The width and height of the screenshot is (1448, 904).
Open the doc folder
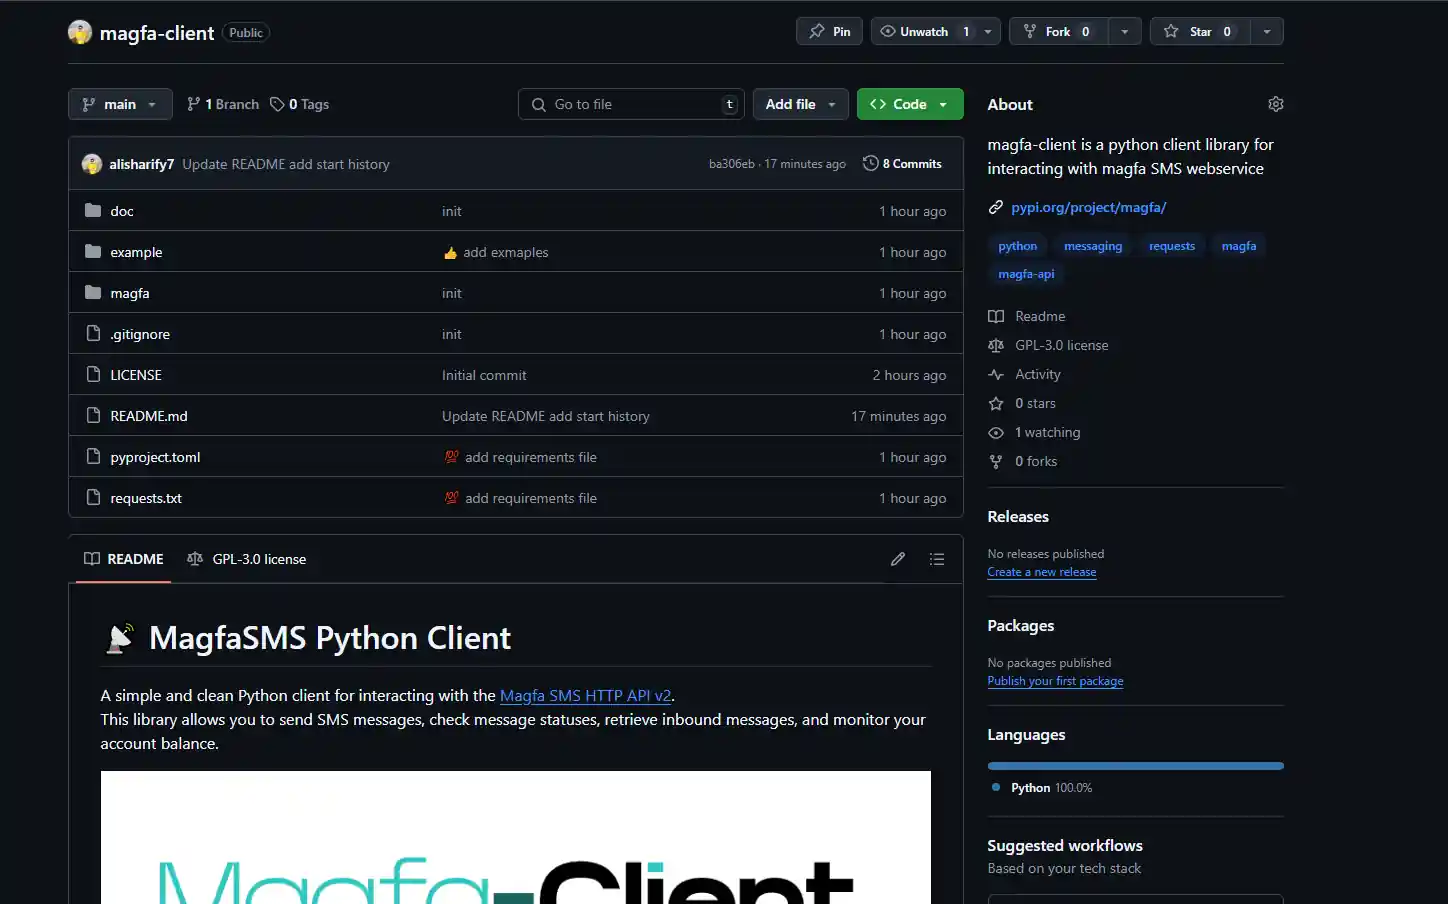[x=122, y=211]
